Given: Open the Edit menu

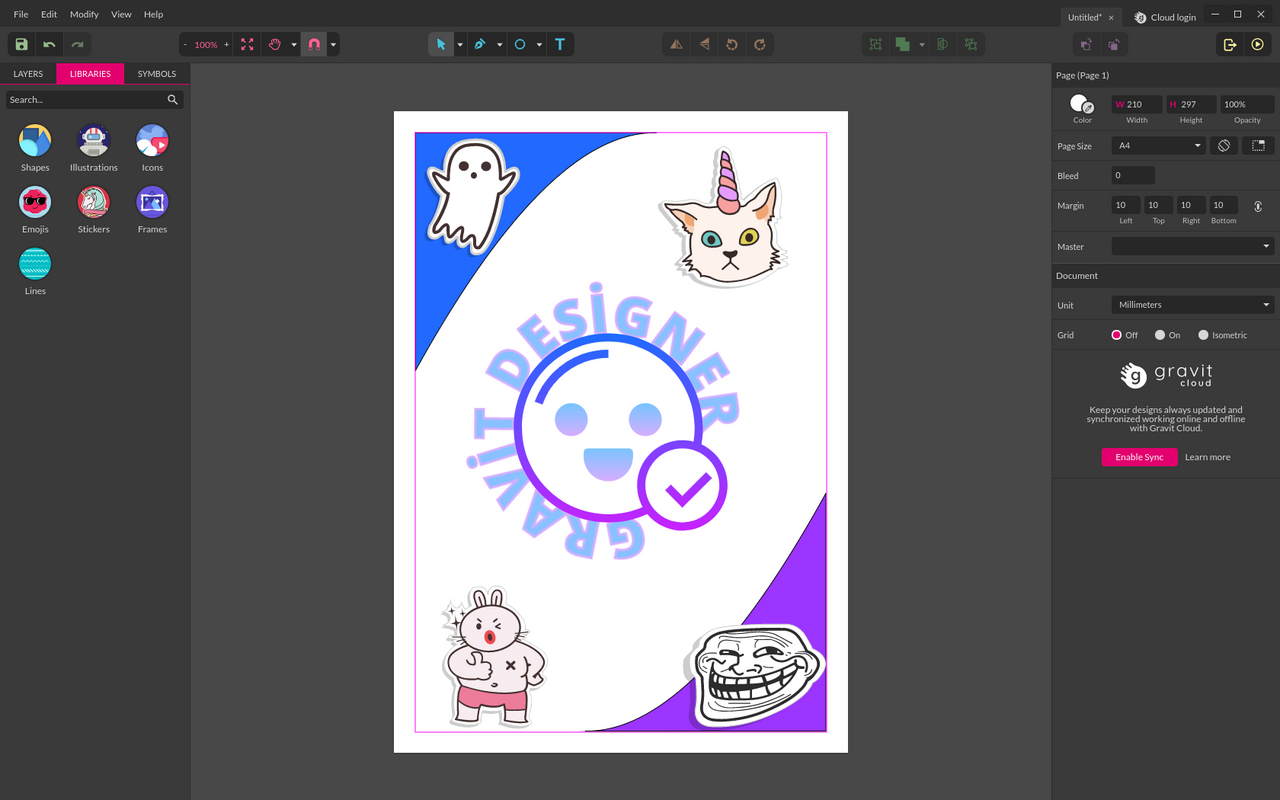Looking at the screenshot, I should coord(49,15).
